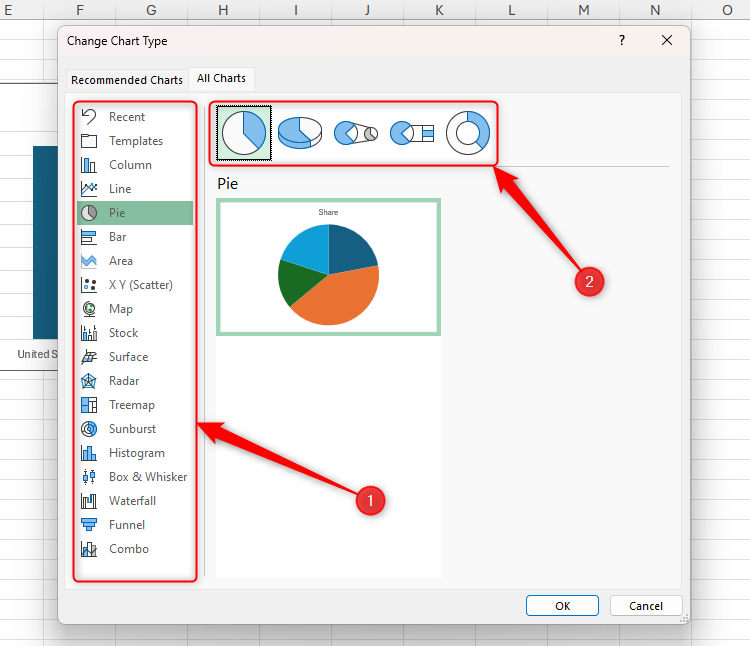Viewport: 750px width, 646px height.
Task: Open the Area chart category
Action: (x=120, y=261)
